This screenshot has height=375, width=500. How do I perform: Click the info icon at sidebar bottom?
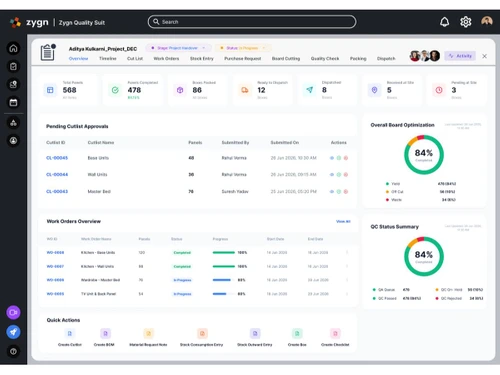(13, 351)
